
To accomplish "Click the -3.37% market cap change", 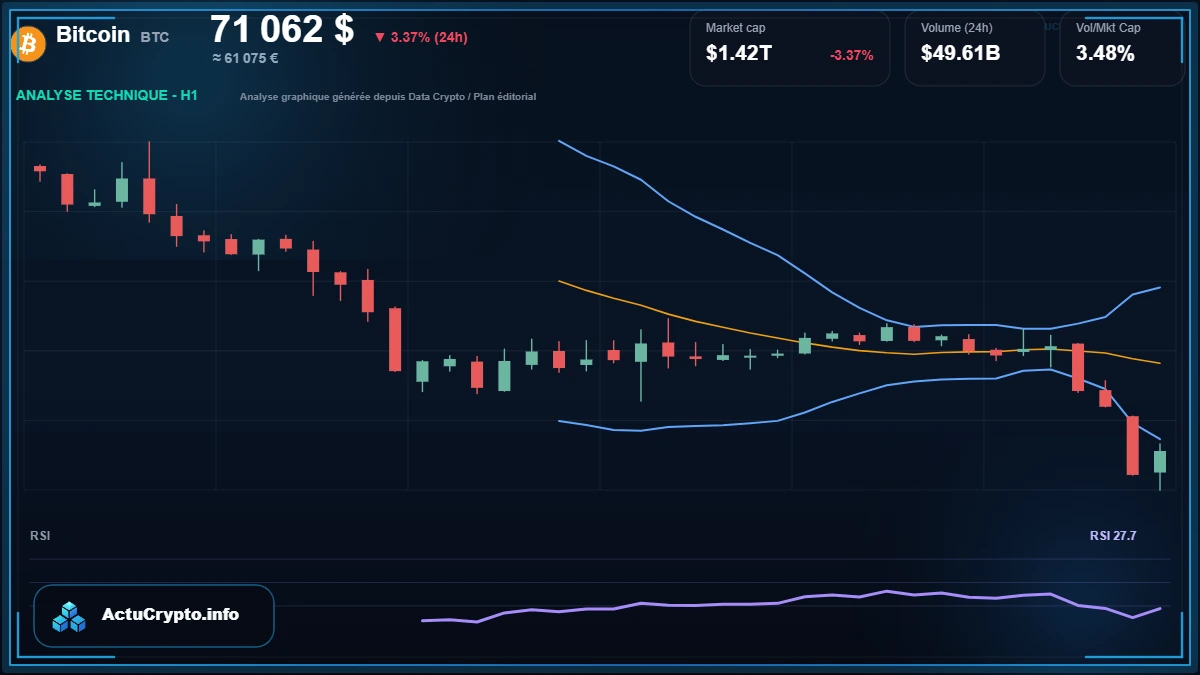I will coord(852,55).
